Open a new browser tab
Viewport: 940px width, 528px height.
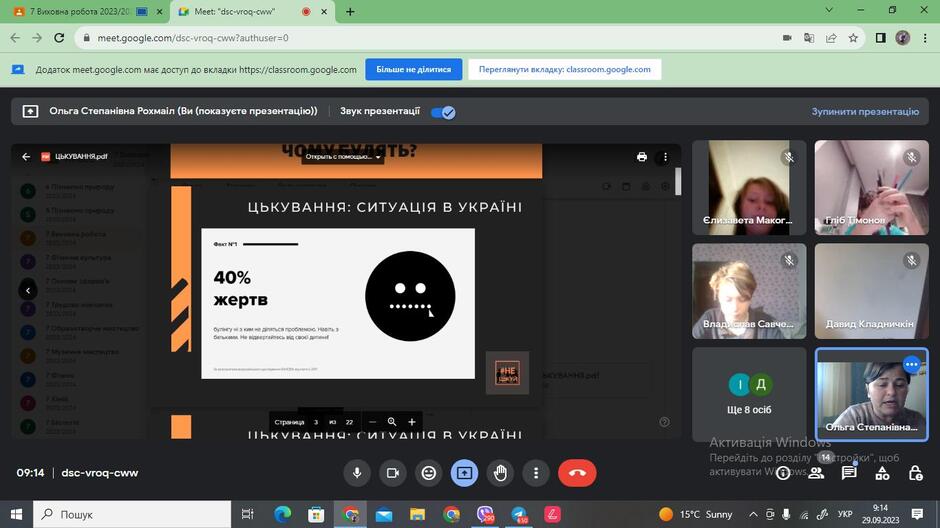[x=350, y=11]
